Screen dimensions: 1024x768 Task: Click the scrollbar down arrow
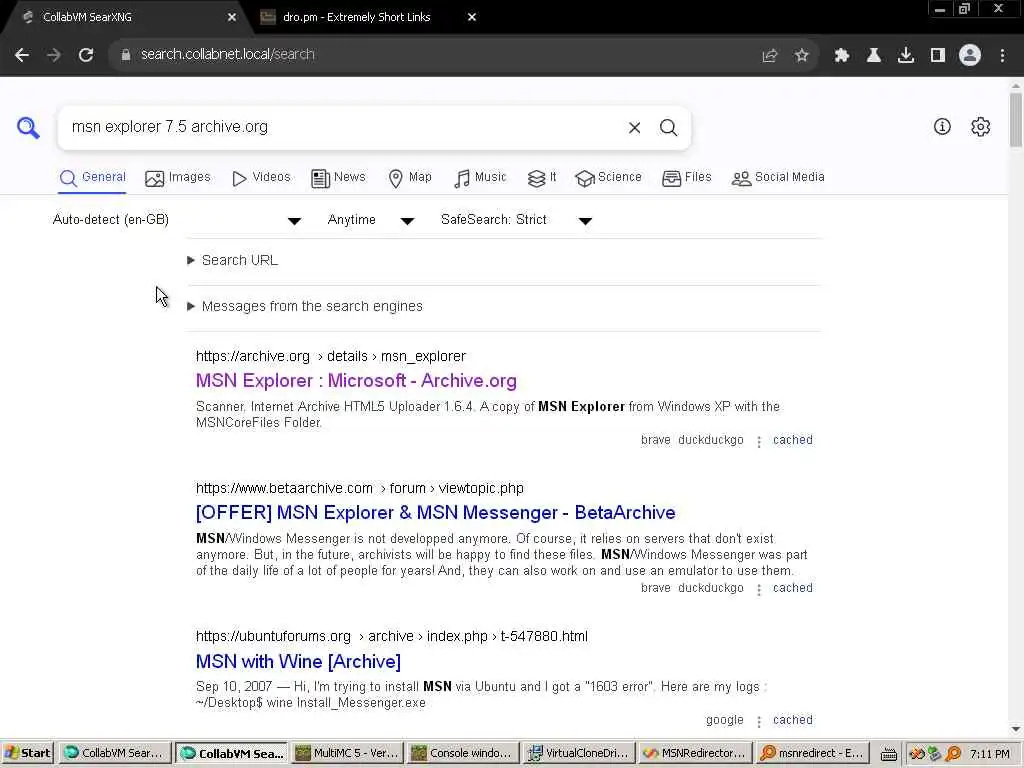1016,729
